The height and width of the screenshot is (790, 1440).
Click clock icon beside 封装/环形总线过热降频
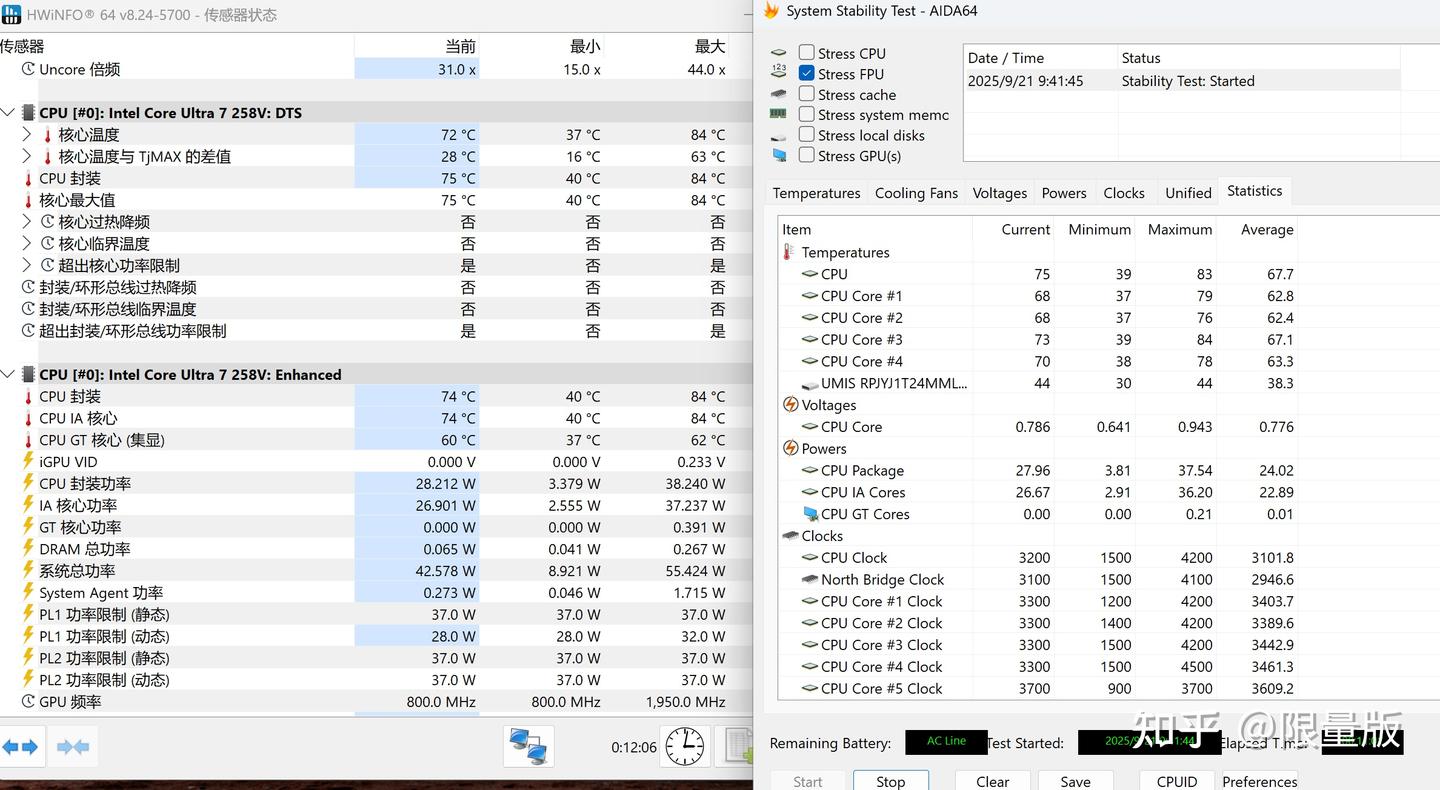[28, 287]
